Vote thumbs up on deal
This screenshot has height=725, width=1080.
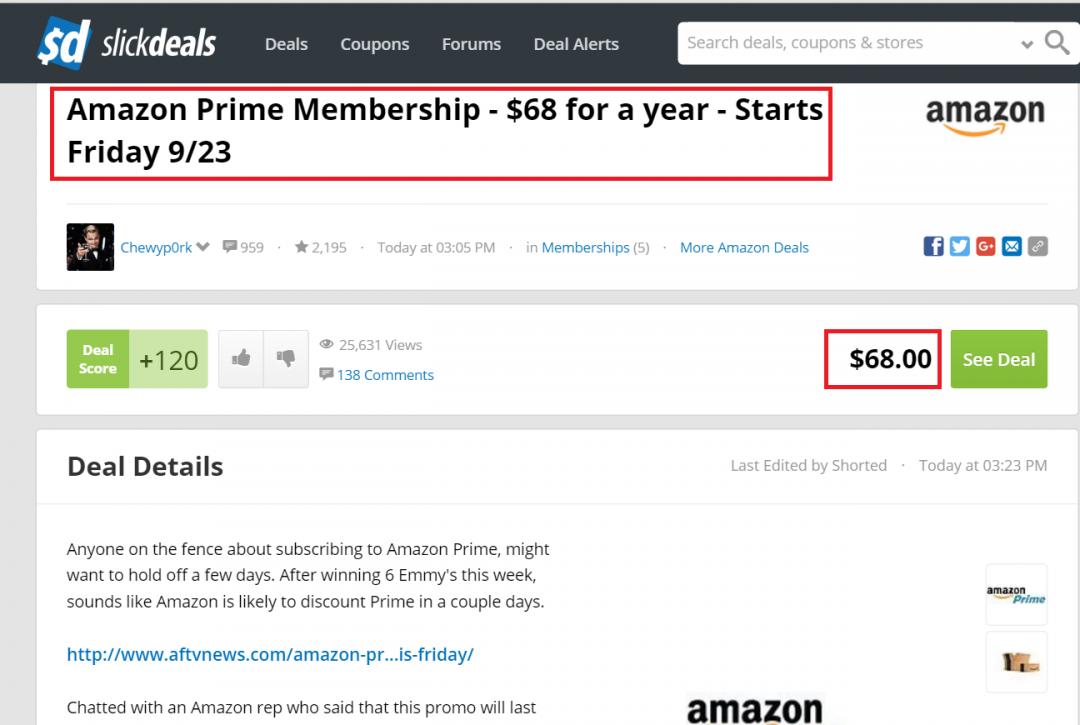(241, 358)
